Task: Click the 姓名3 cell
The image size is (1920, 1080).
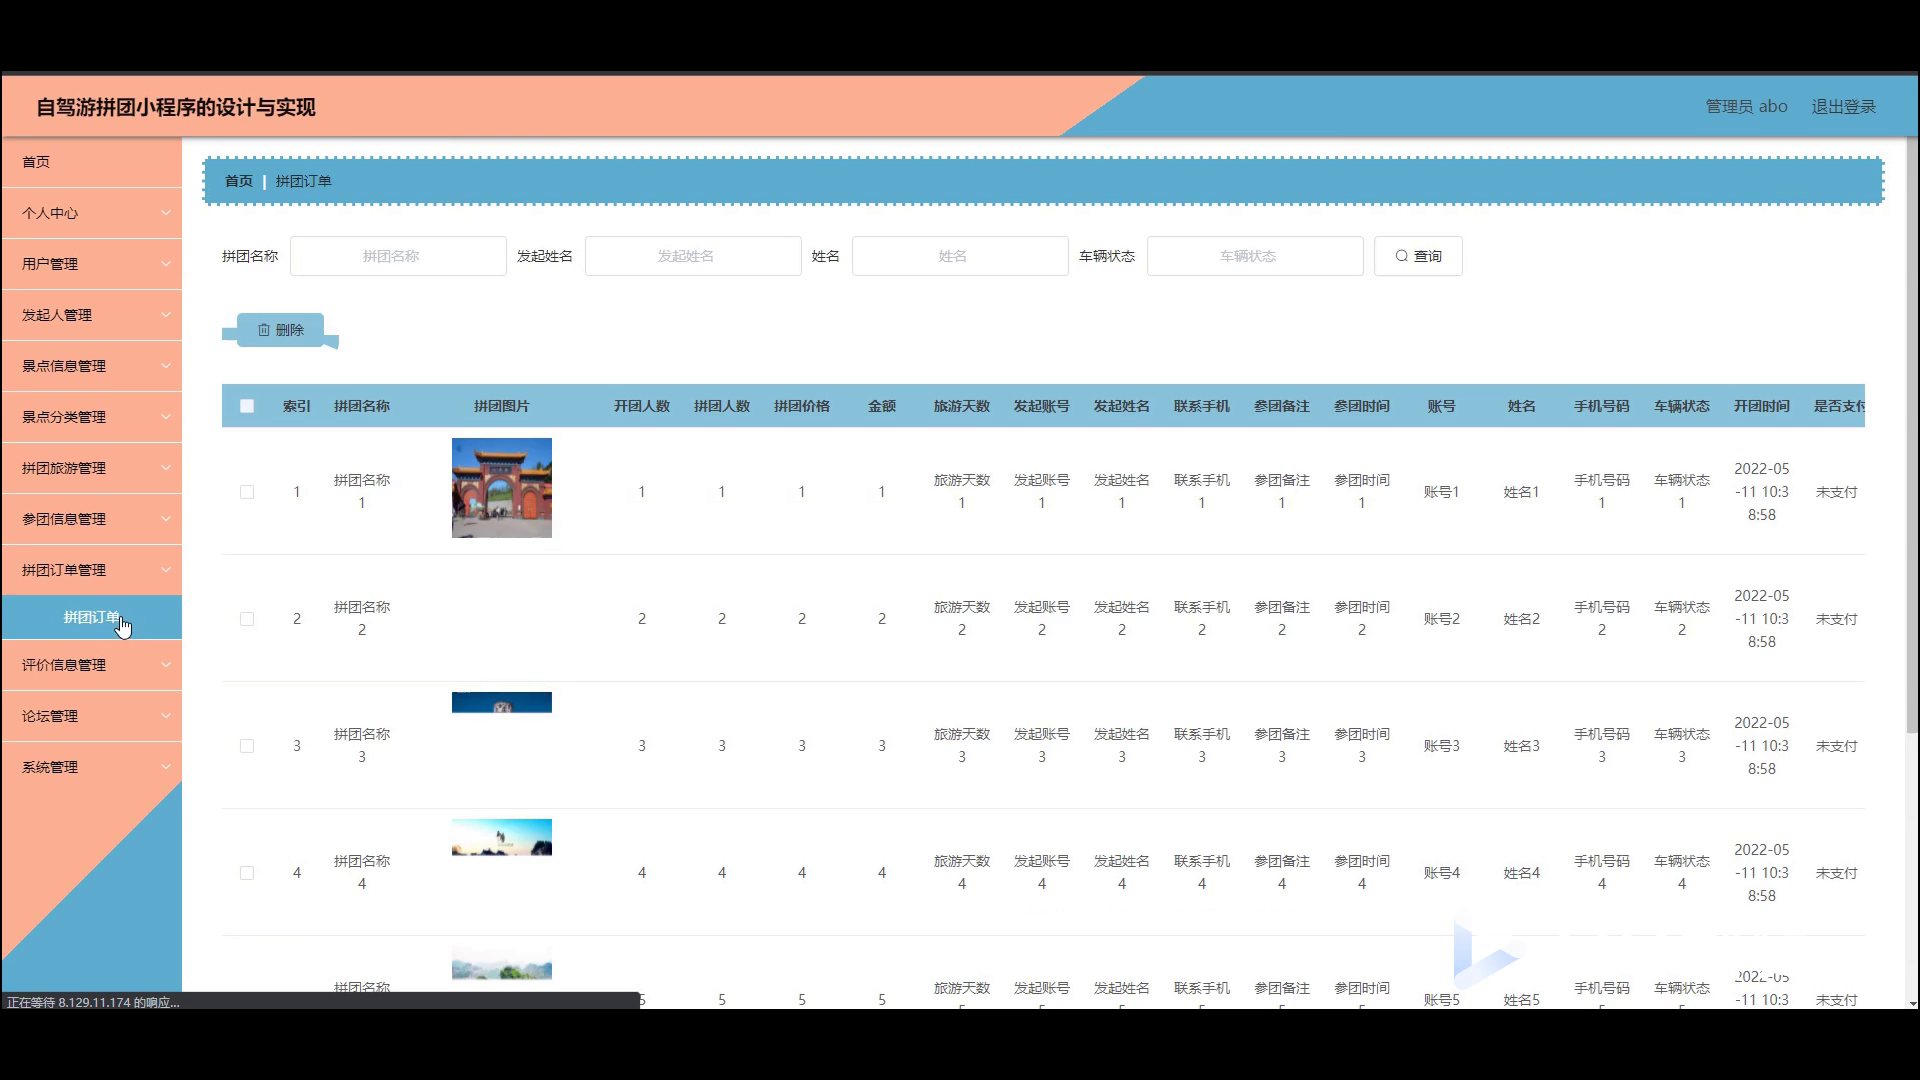Action: coord(1522,746)
